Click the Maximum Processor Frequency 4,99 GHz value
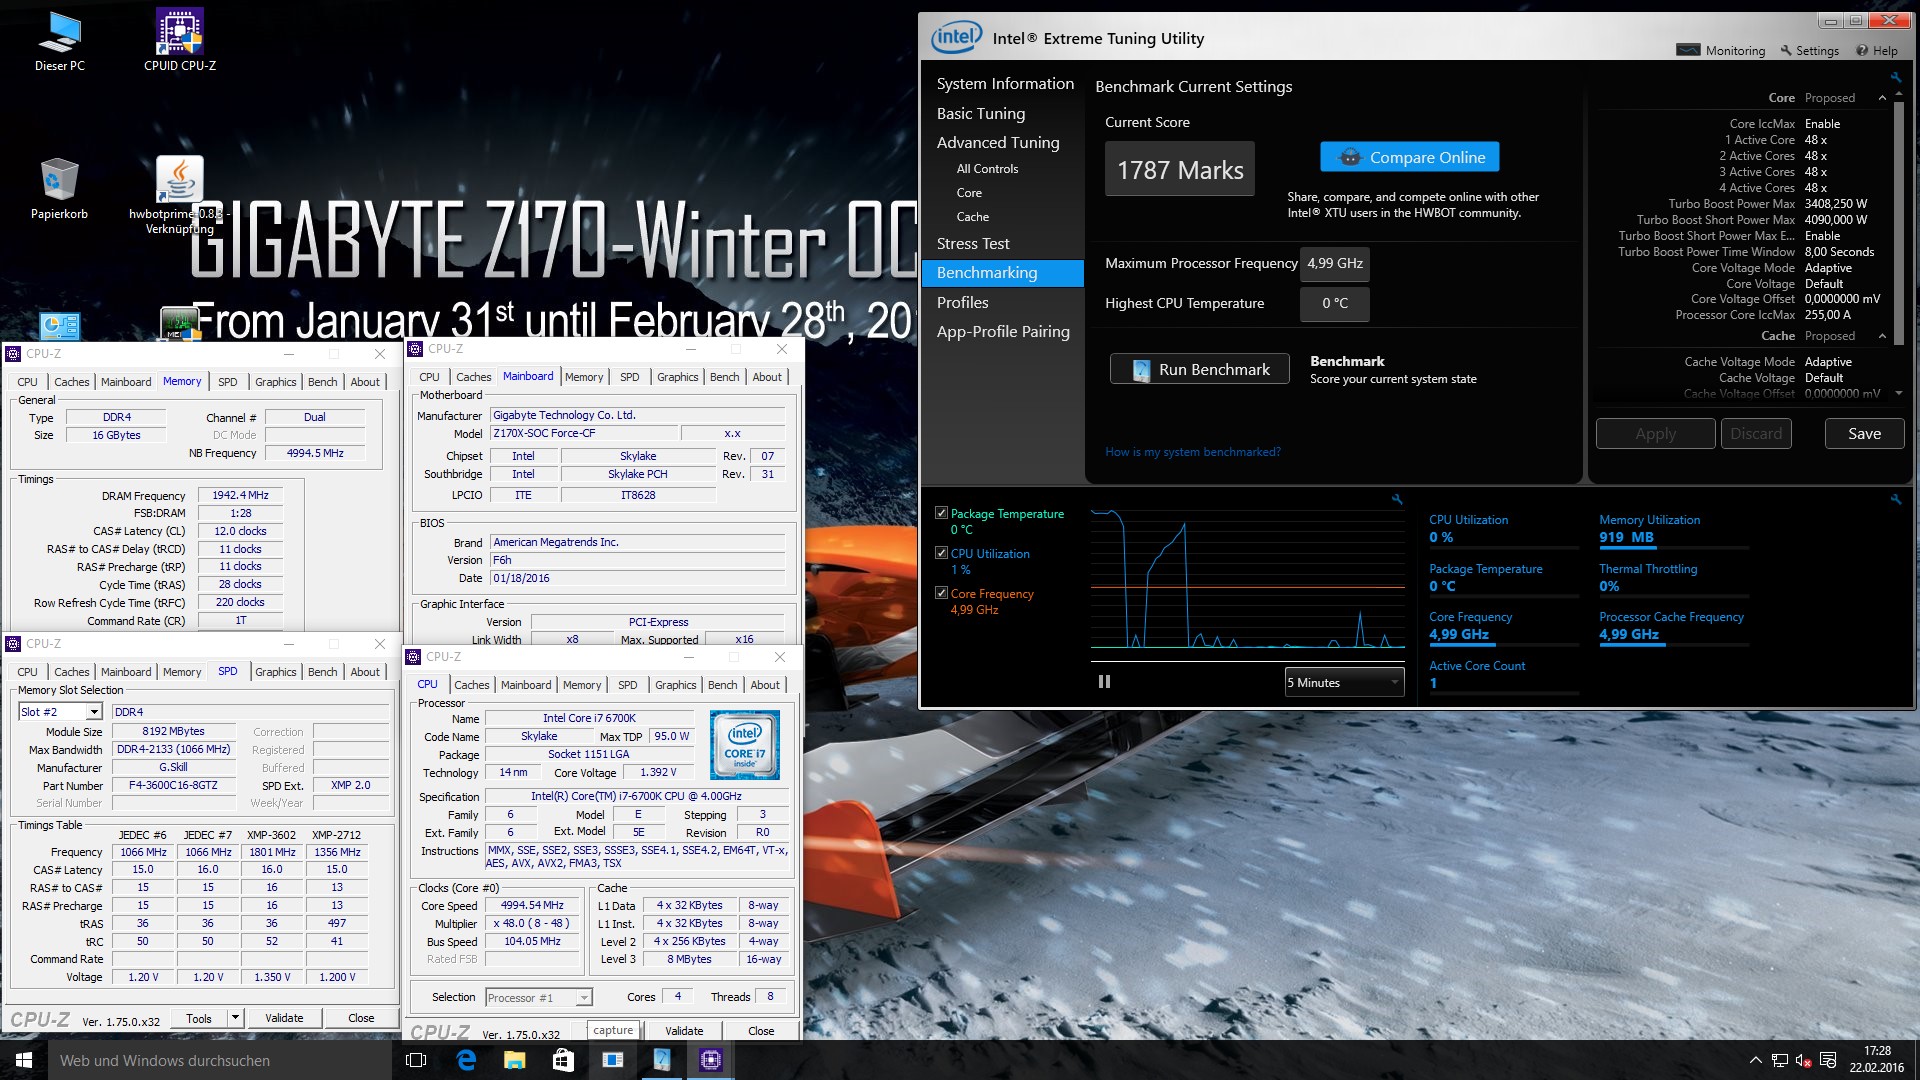The height and width of the screenshot is (1080, 1920). coord(1335,264)
